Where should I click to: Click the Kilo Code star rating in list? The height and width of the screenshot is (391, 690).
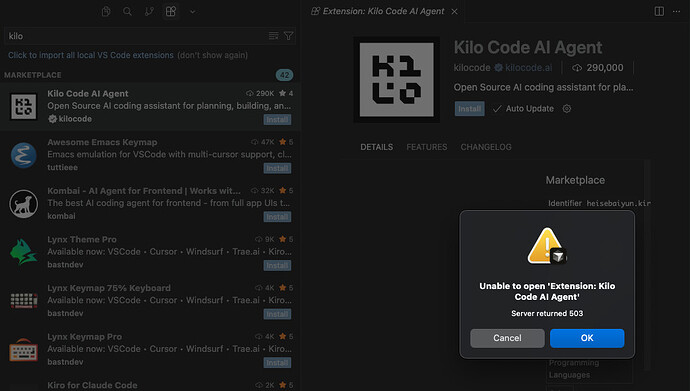(x=286, y=93)
